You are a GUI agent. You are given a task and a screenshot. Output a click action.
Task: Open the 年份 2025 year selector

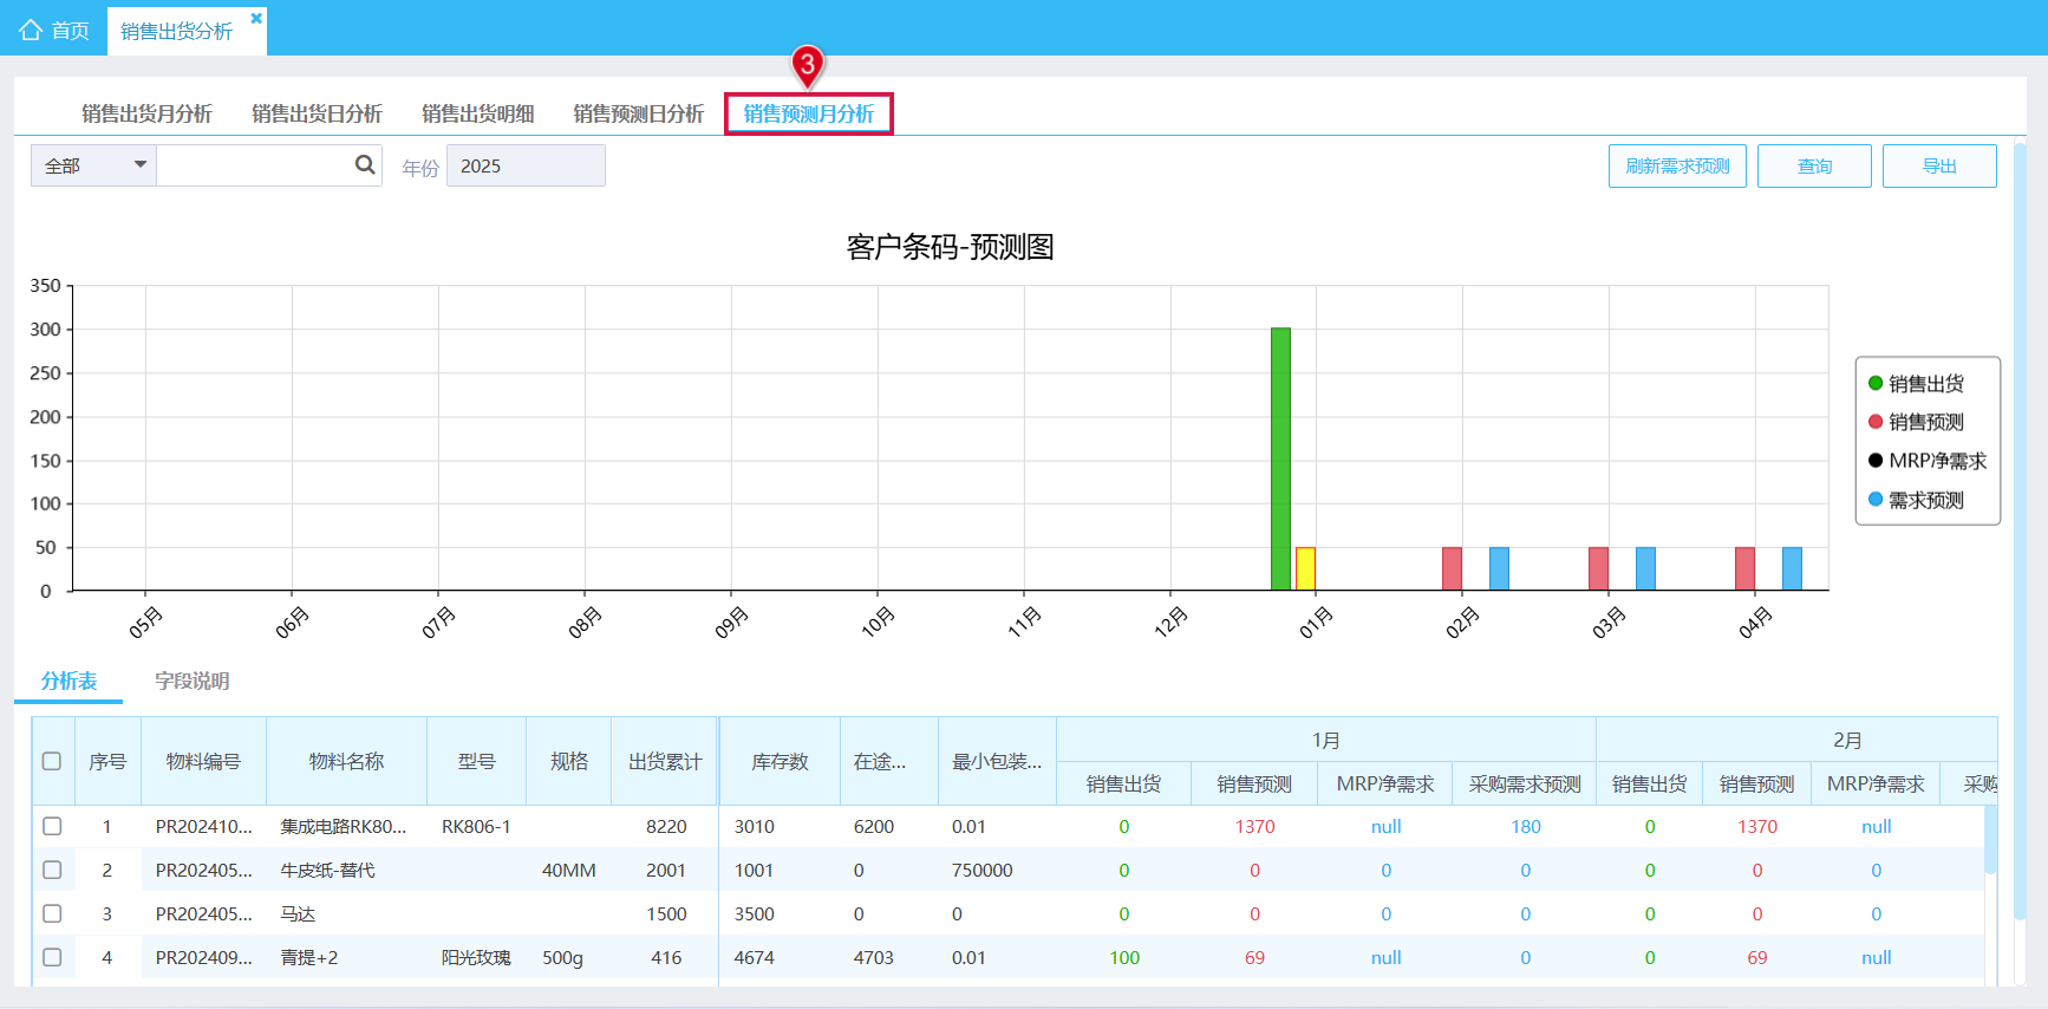click(x=525, y=165)
